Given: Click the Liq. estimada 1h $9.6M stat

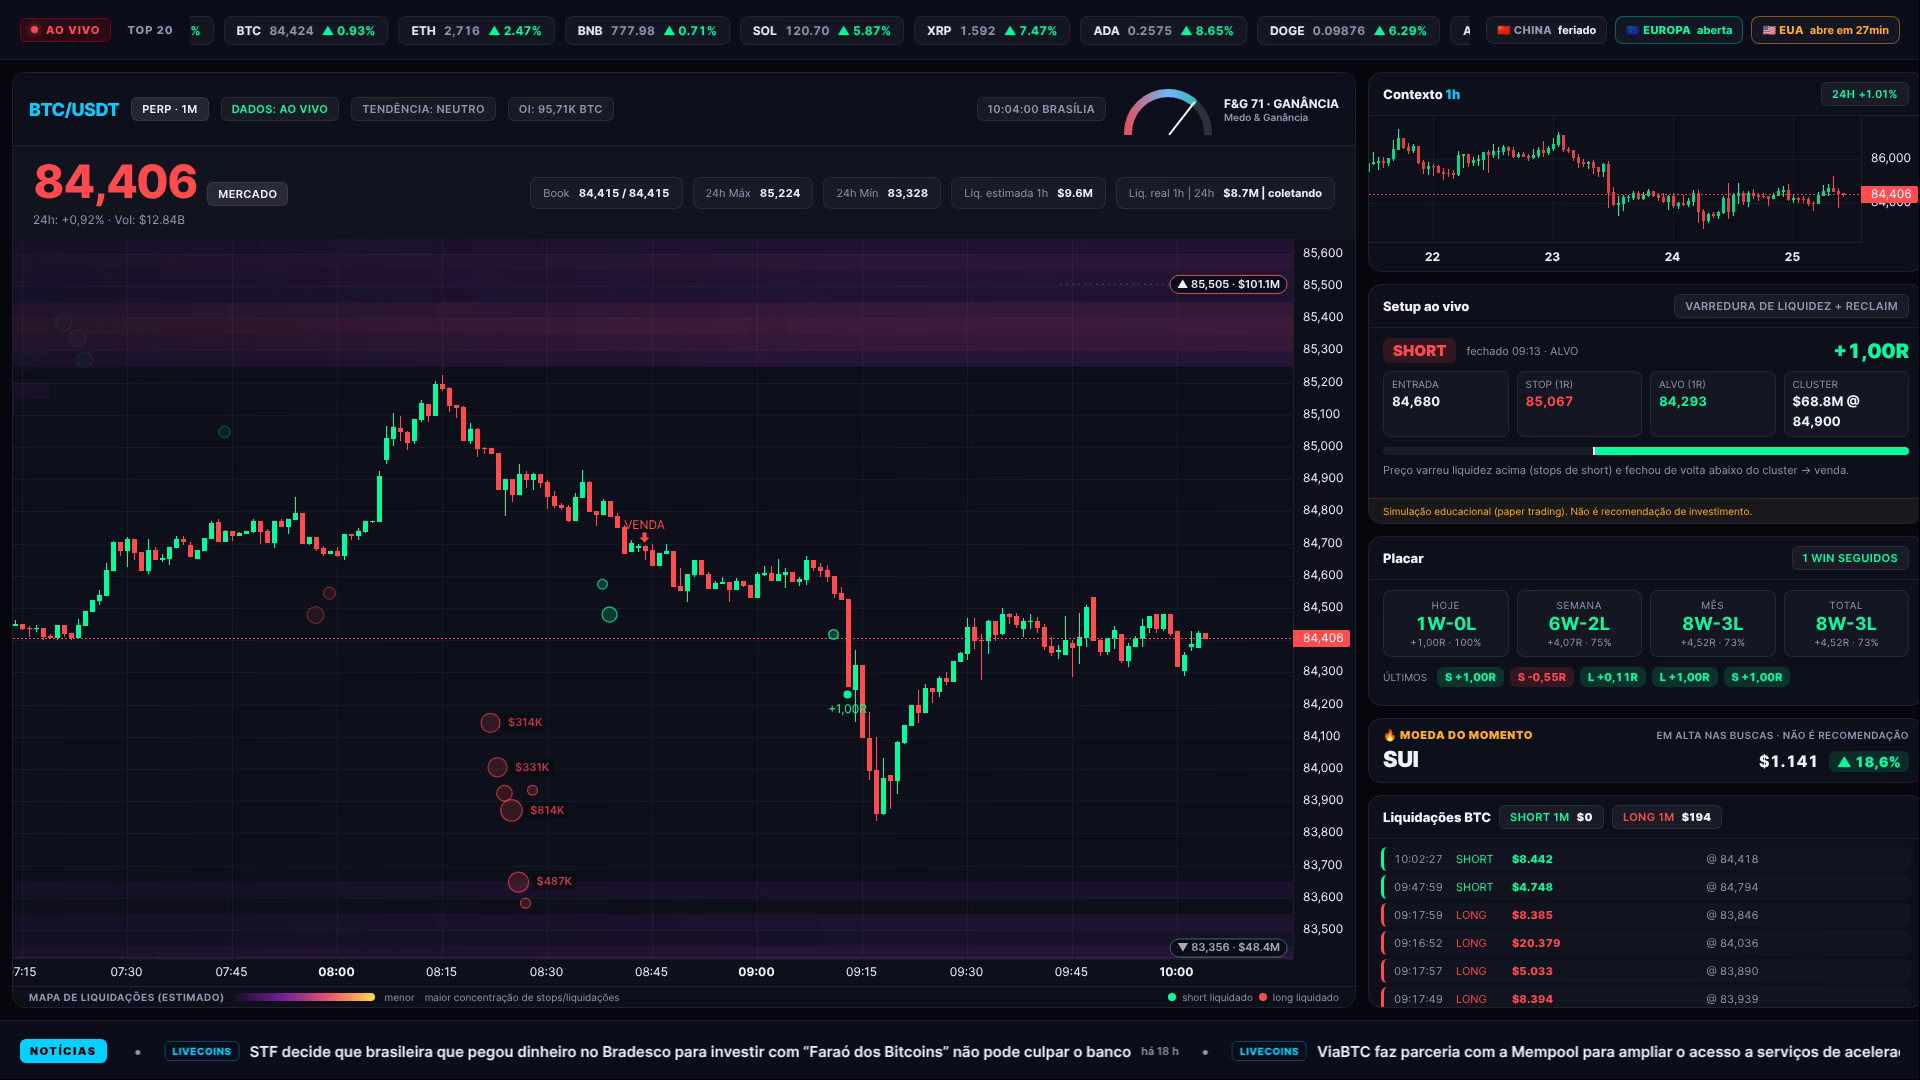Looking at the screenshot, I should tap(1028, 193).
